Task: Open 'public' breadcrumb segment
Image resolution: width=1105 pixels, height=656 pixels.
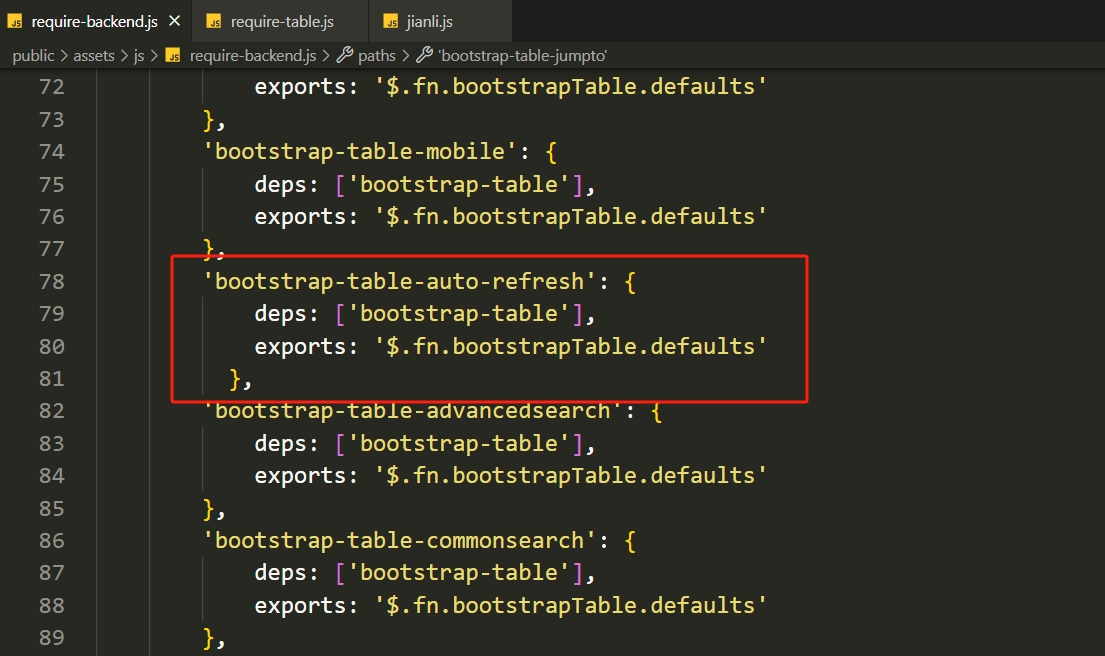Action: (x=33, y=56)
